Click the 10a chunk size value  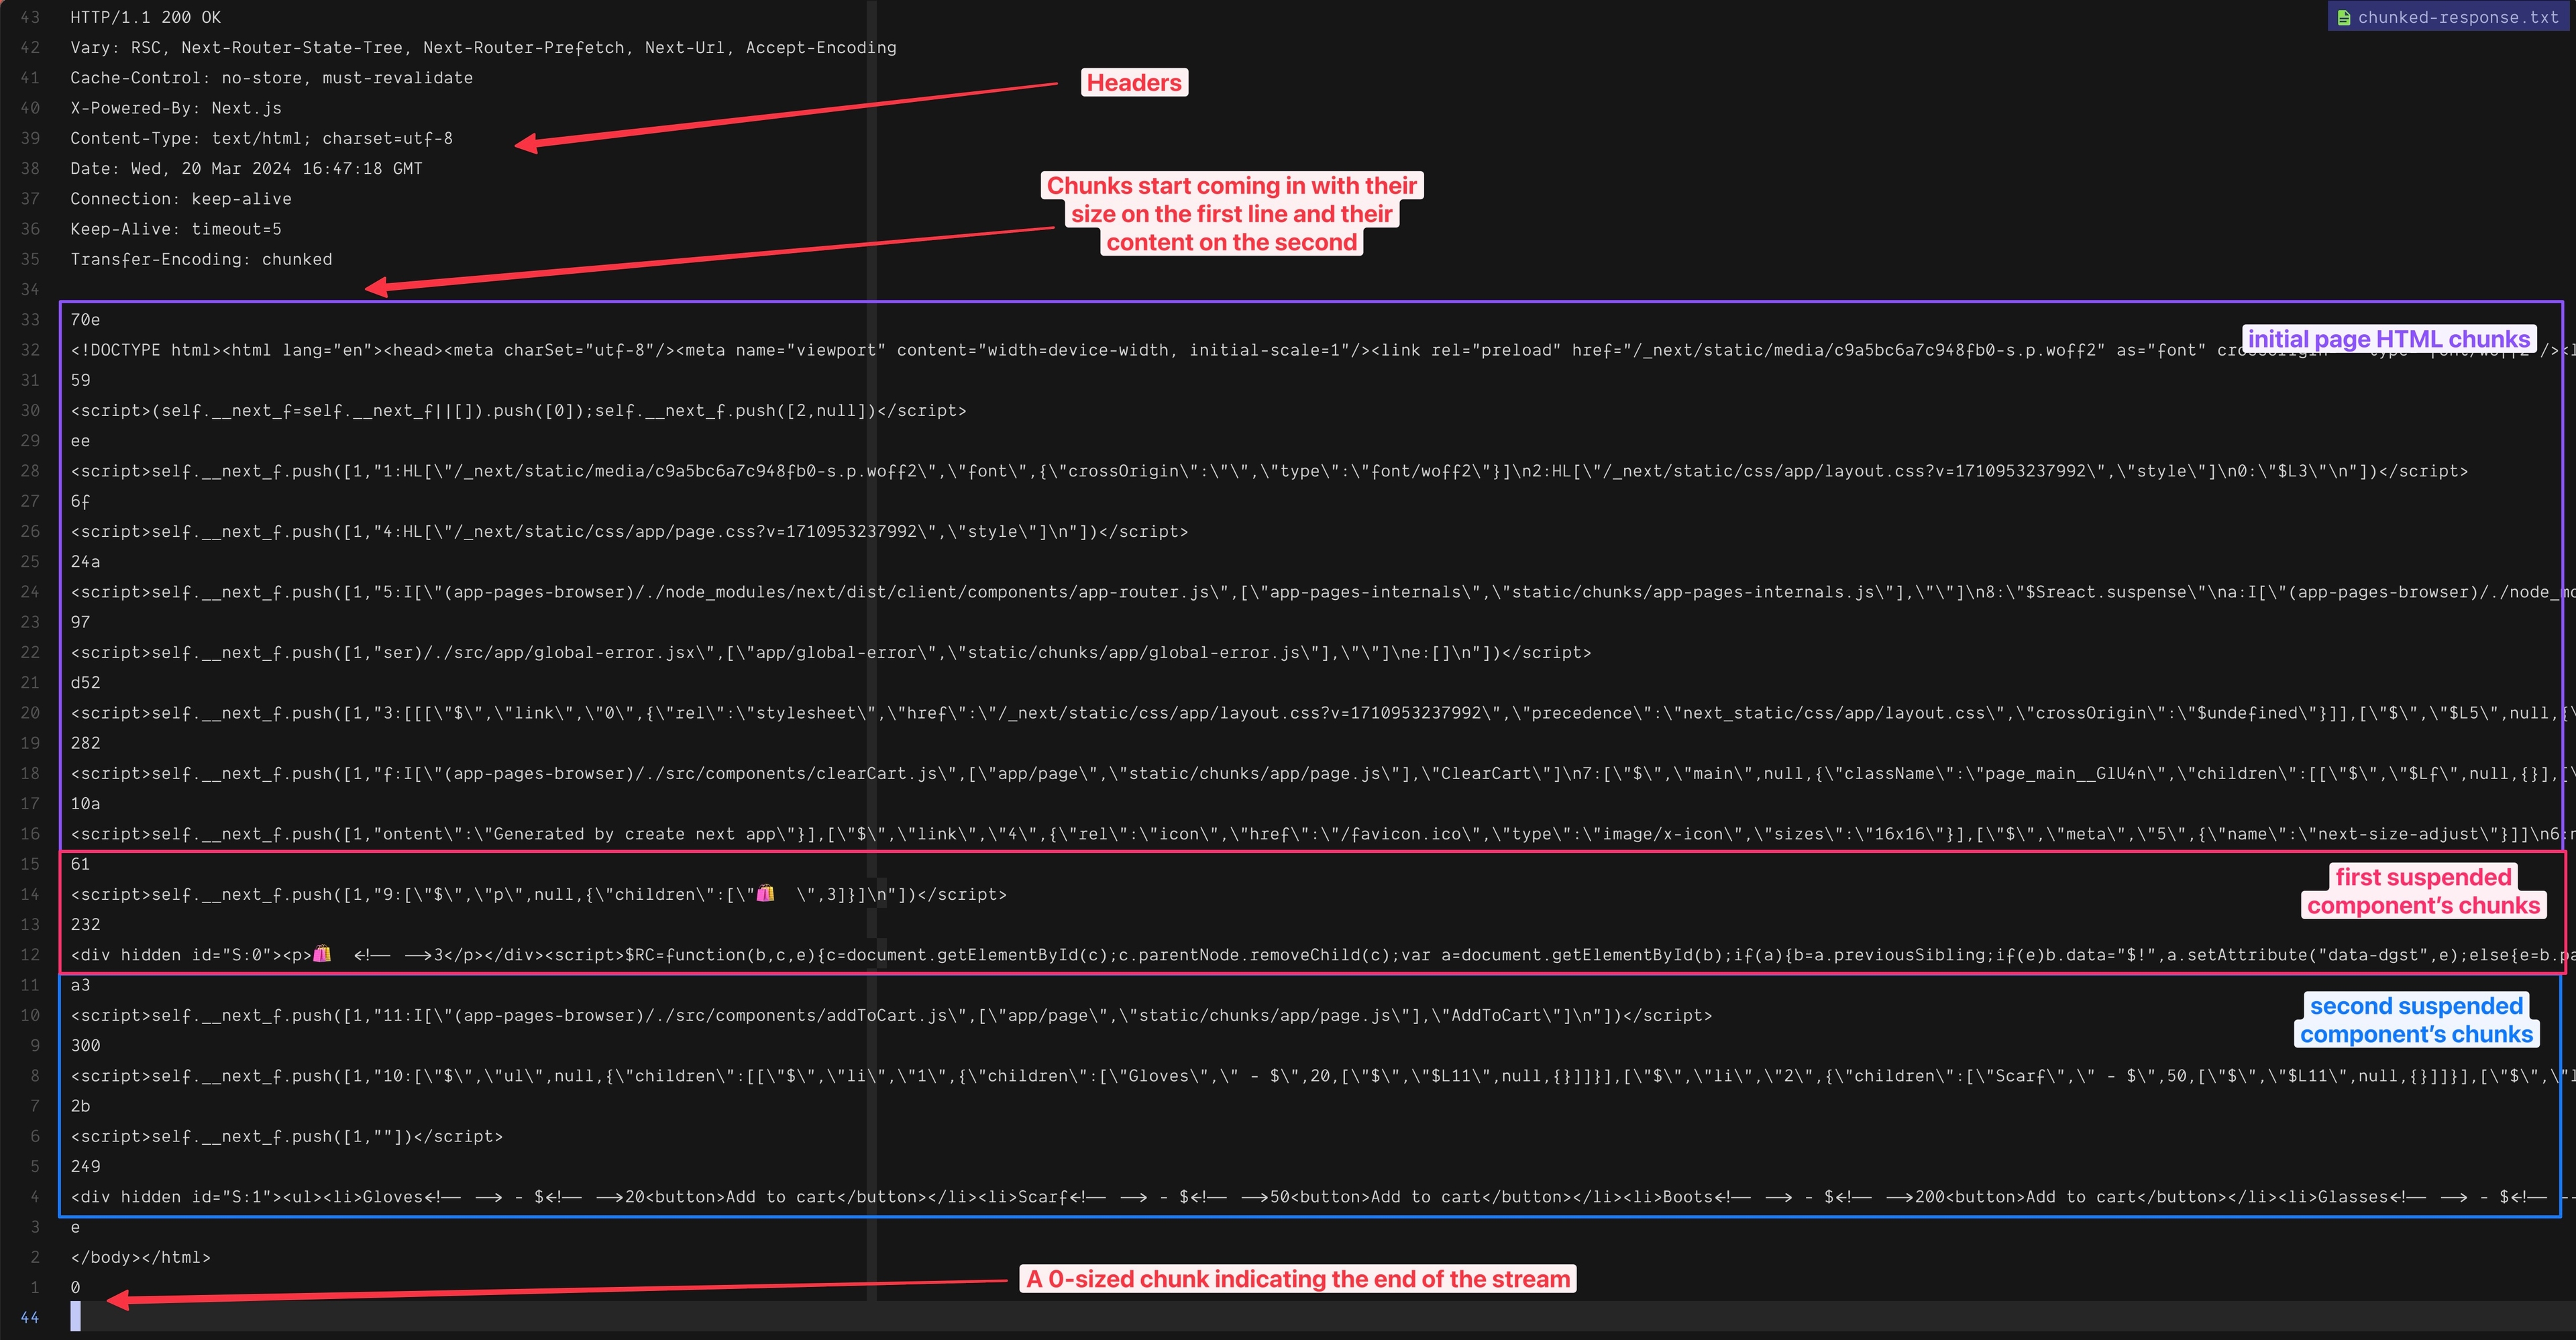85,803
